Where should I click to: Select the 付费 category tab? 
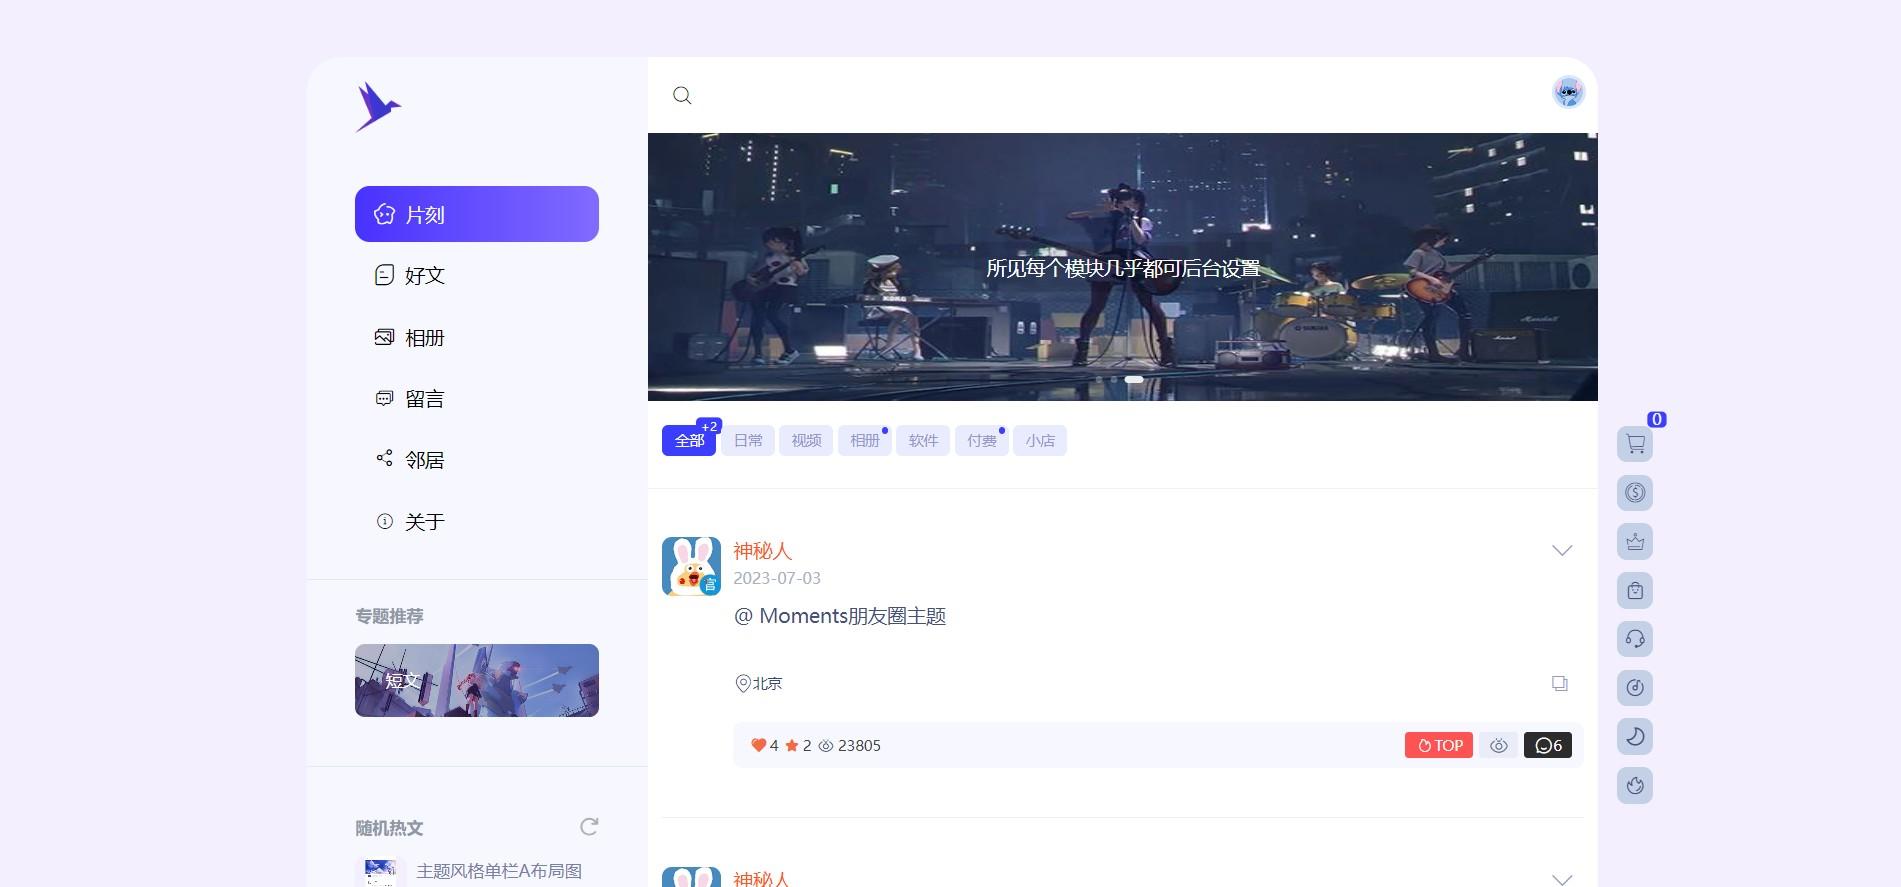click(981, 440)
